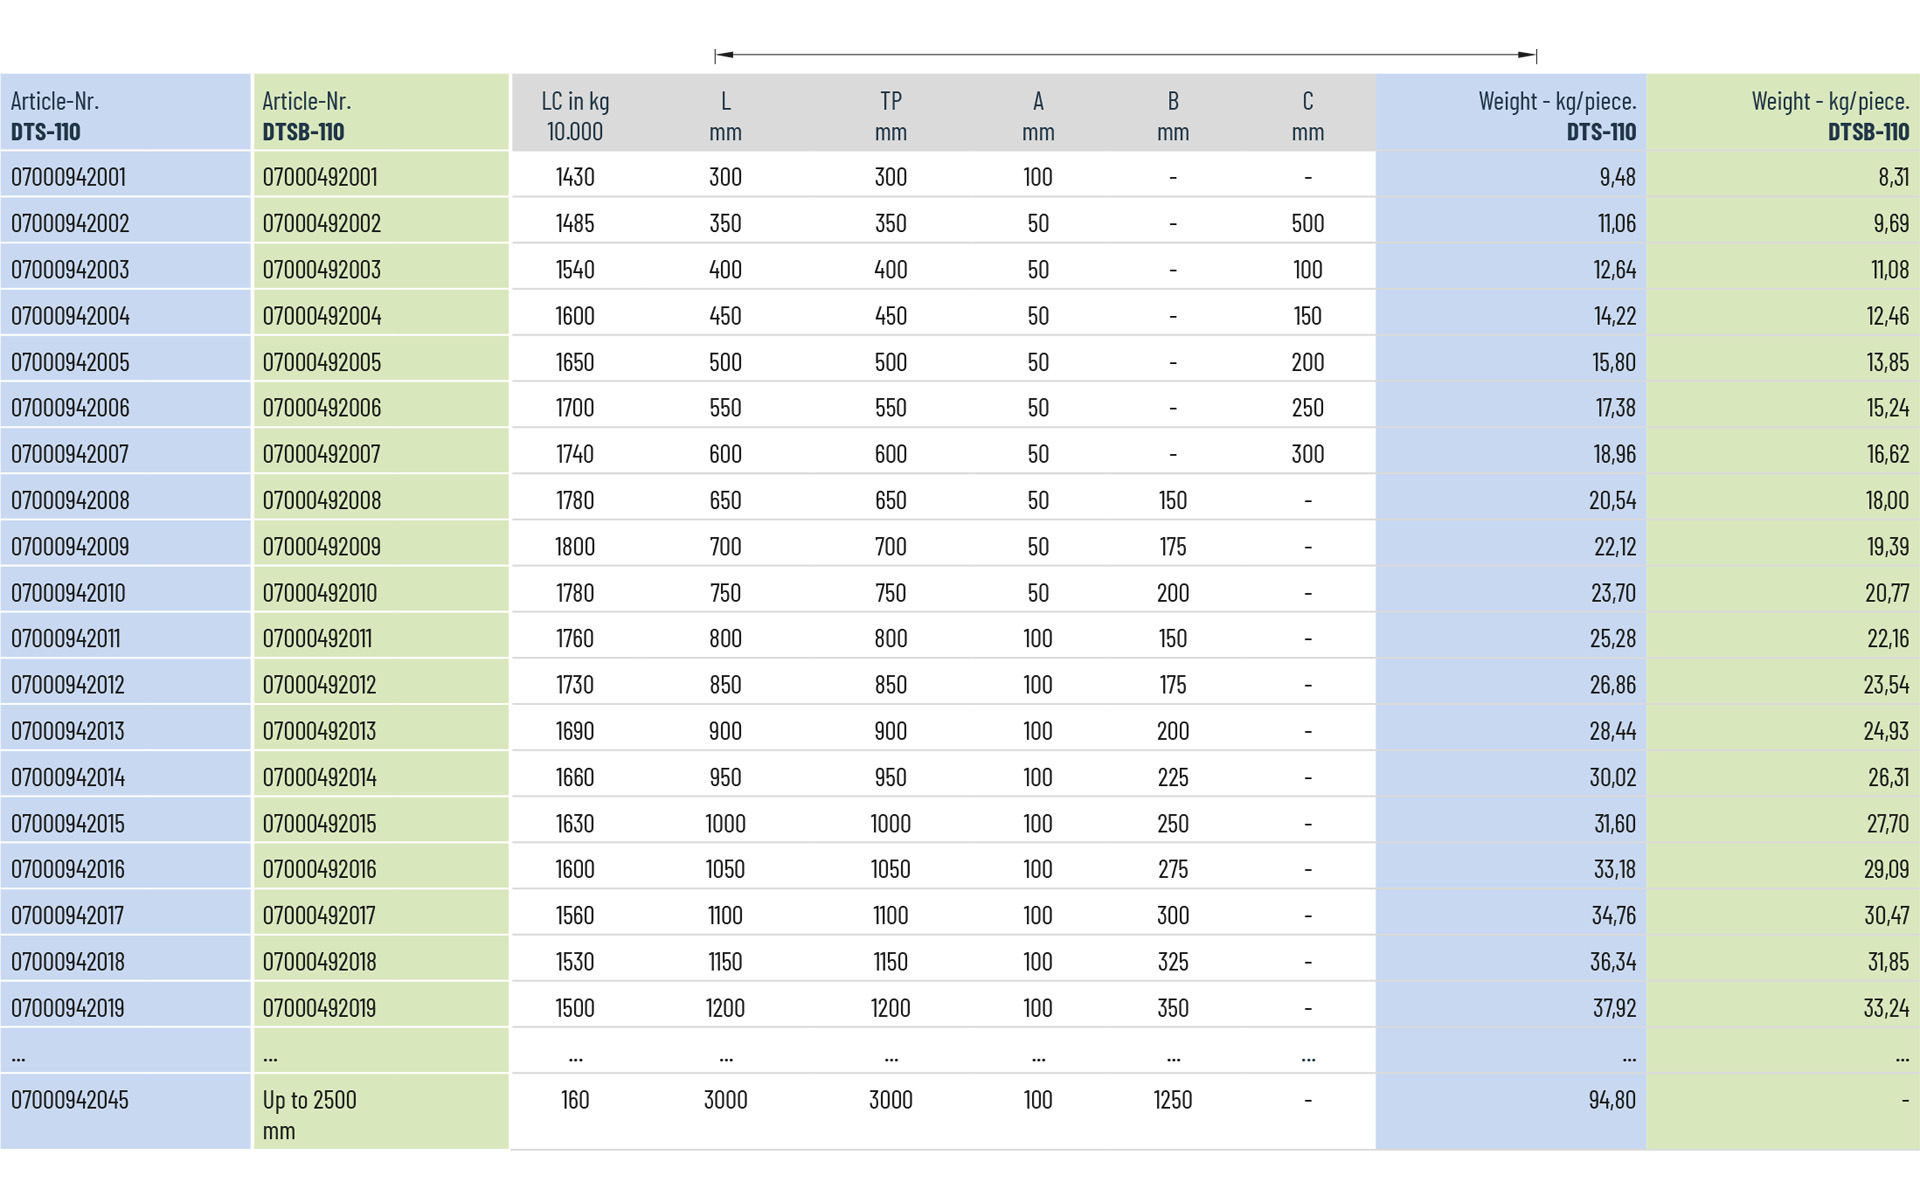Image resolution: width=1920 pixels, height=1200 pixels.
Task: Select DTSB-110 weight 33,24
Action: [x=1885, y=1008]
